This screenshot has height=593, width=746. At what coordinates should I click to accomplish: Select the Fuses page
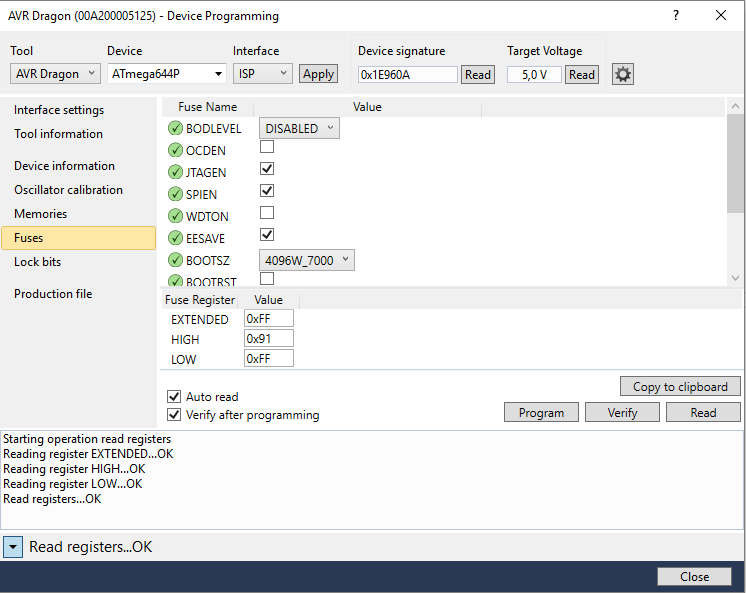point(79,238)
